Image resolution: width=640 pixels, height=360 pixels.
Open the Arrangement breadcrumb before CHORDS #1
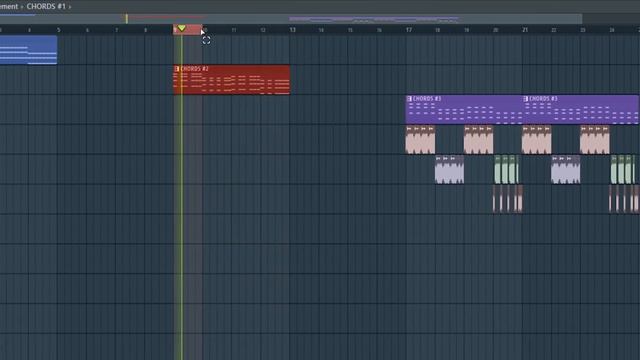pos(9,7)
